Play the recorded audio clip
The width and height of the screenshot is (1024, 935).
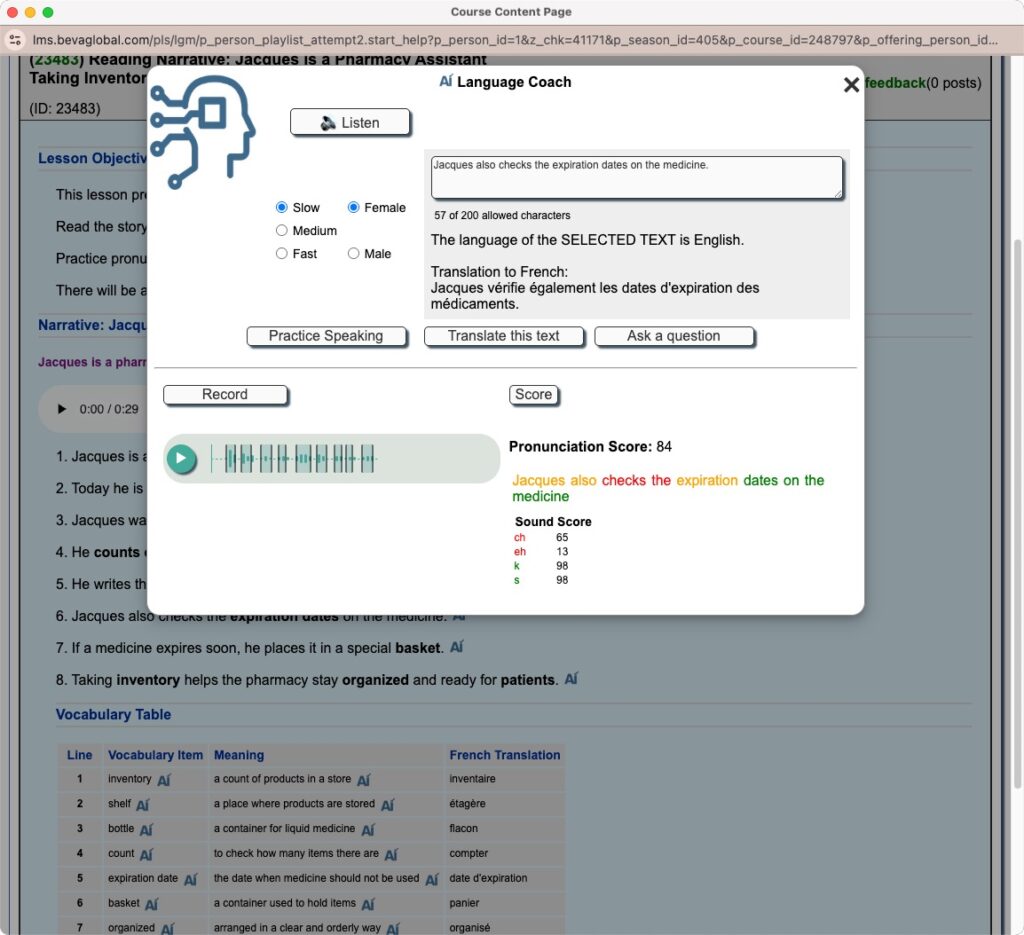[x=182, y=458]
